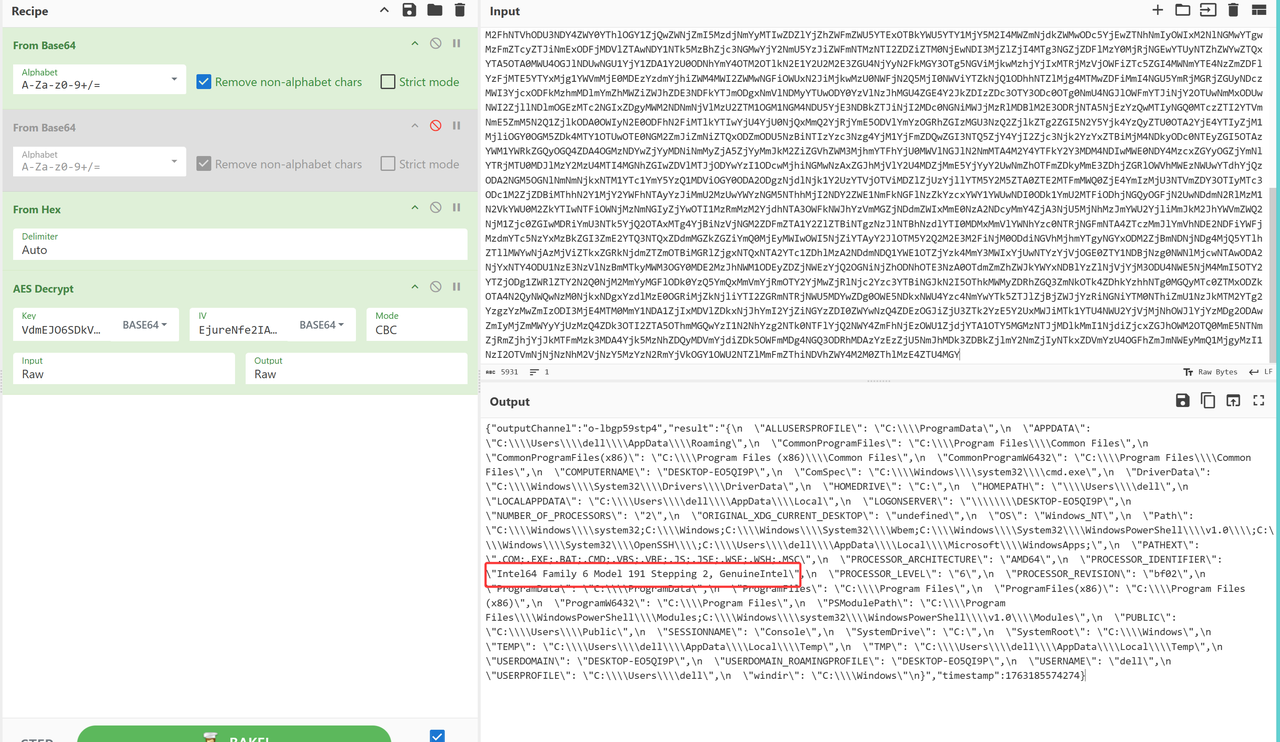1280x742 pixels.
Task: Open the LF end-of-line selector in input
Action: click(1260, 372)
